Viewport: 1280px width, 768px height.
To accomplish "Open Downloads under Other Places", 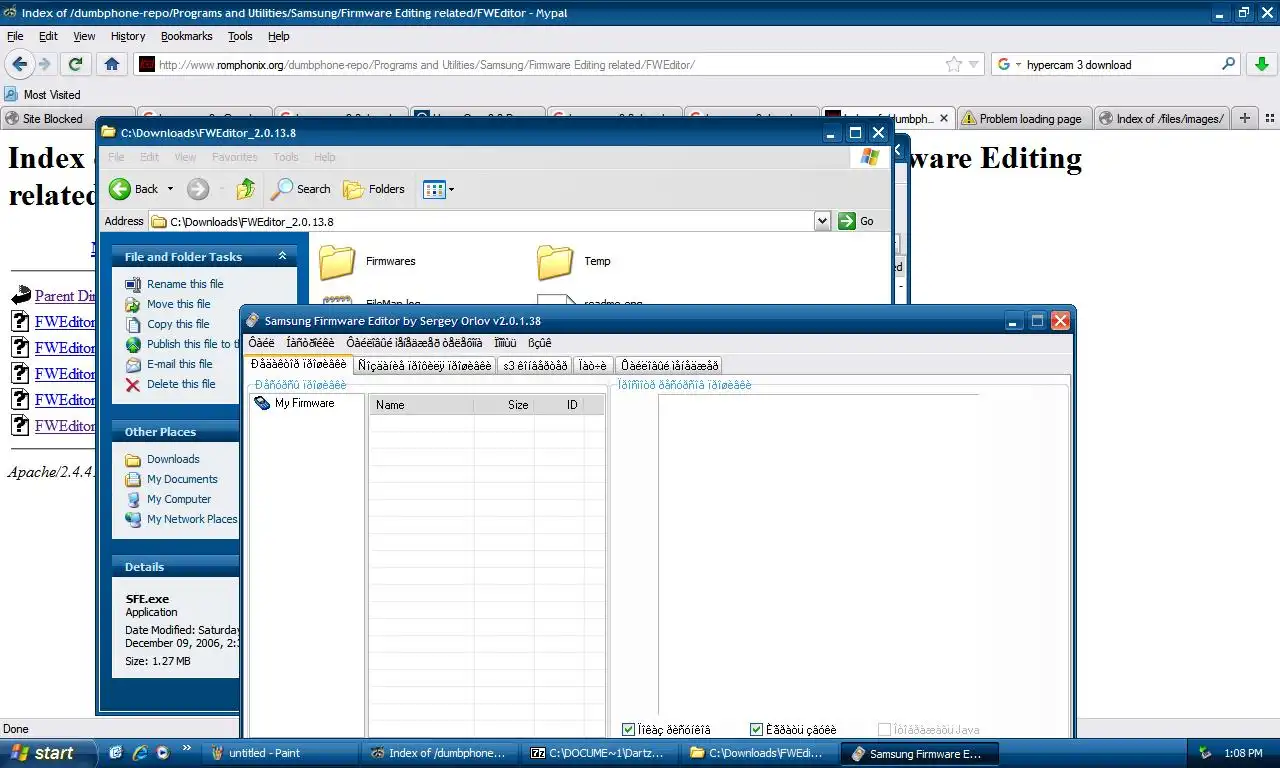I will [173, 459].
